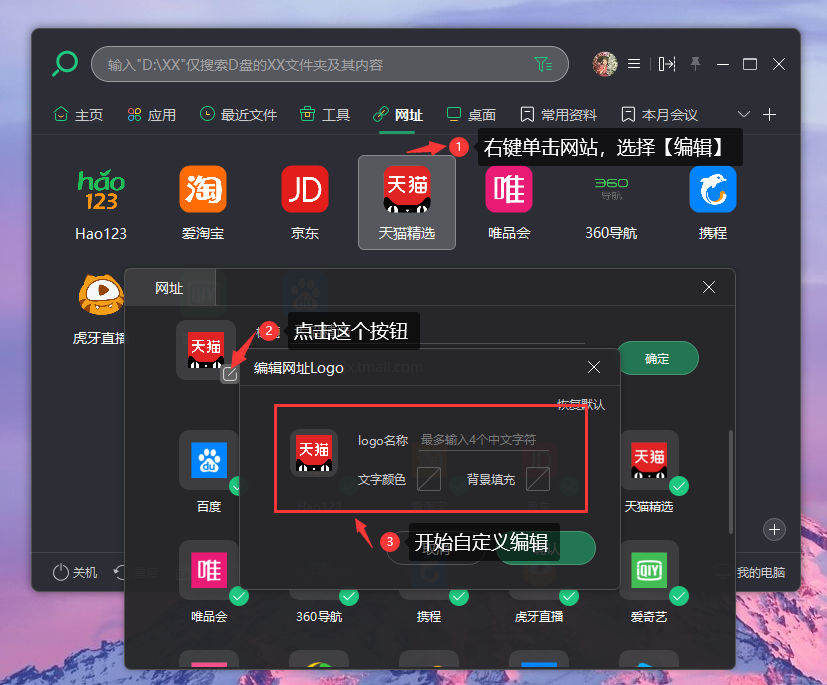Close the 网址 edit panel

[x=709, y=287]
